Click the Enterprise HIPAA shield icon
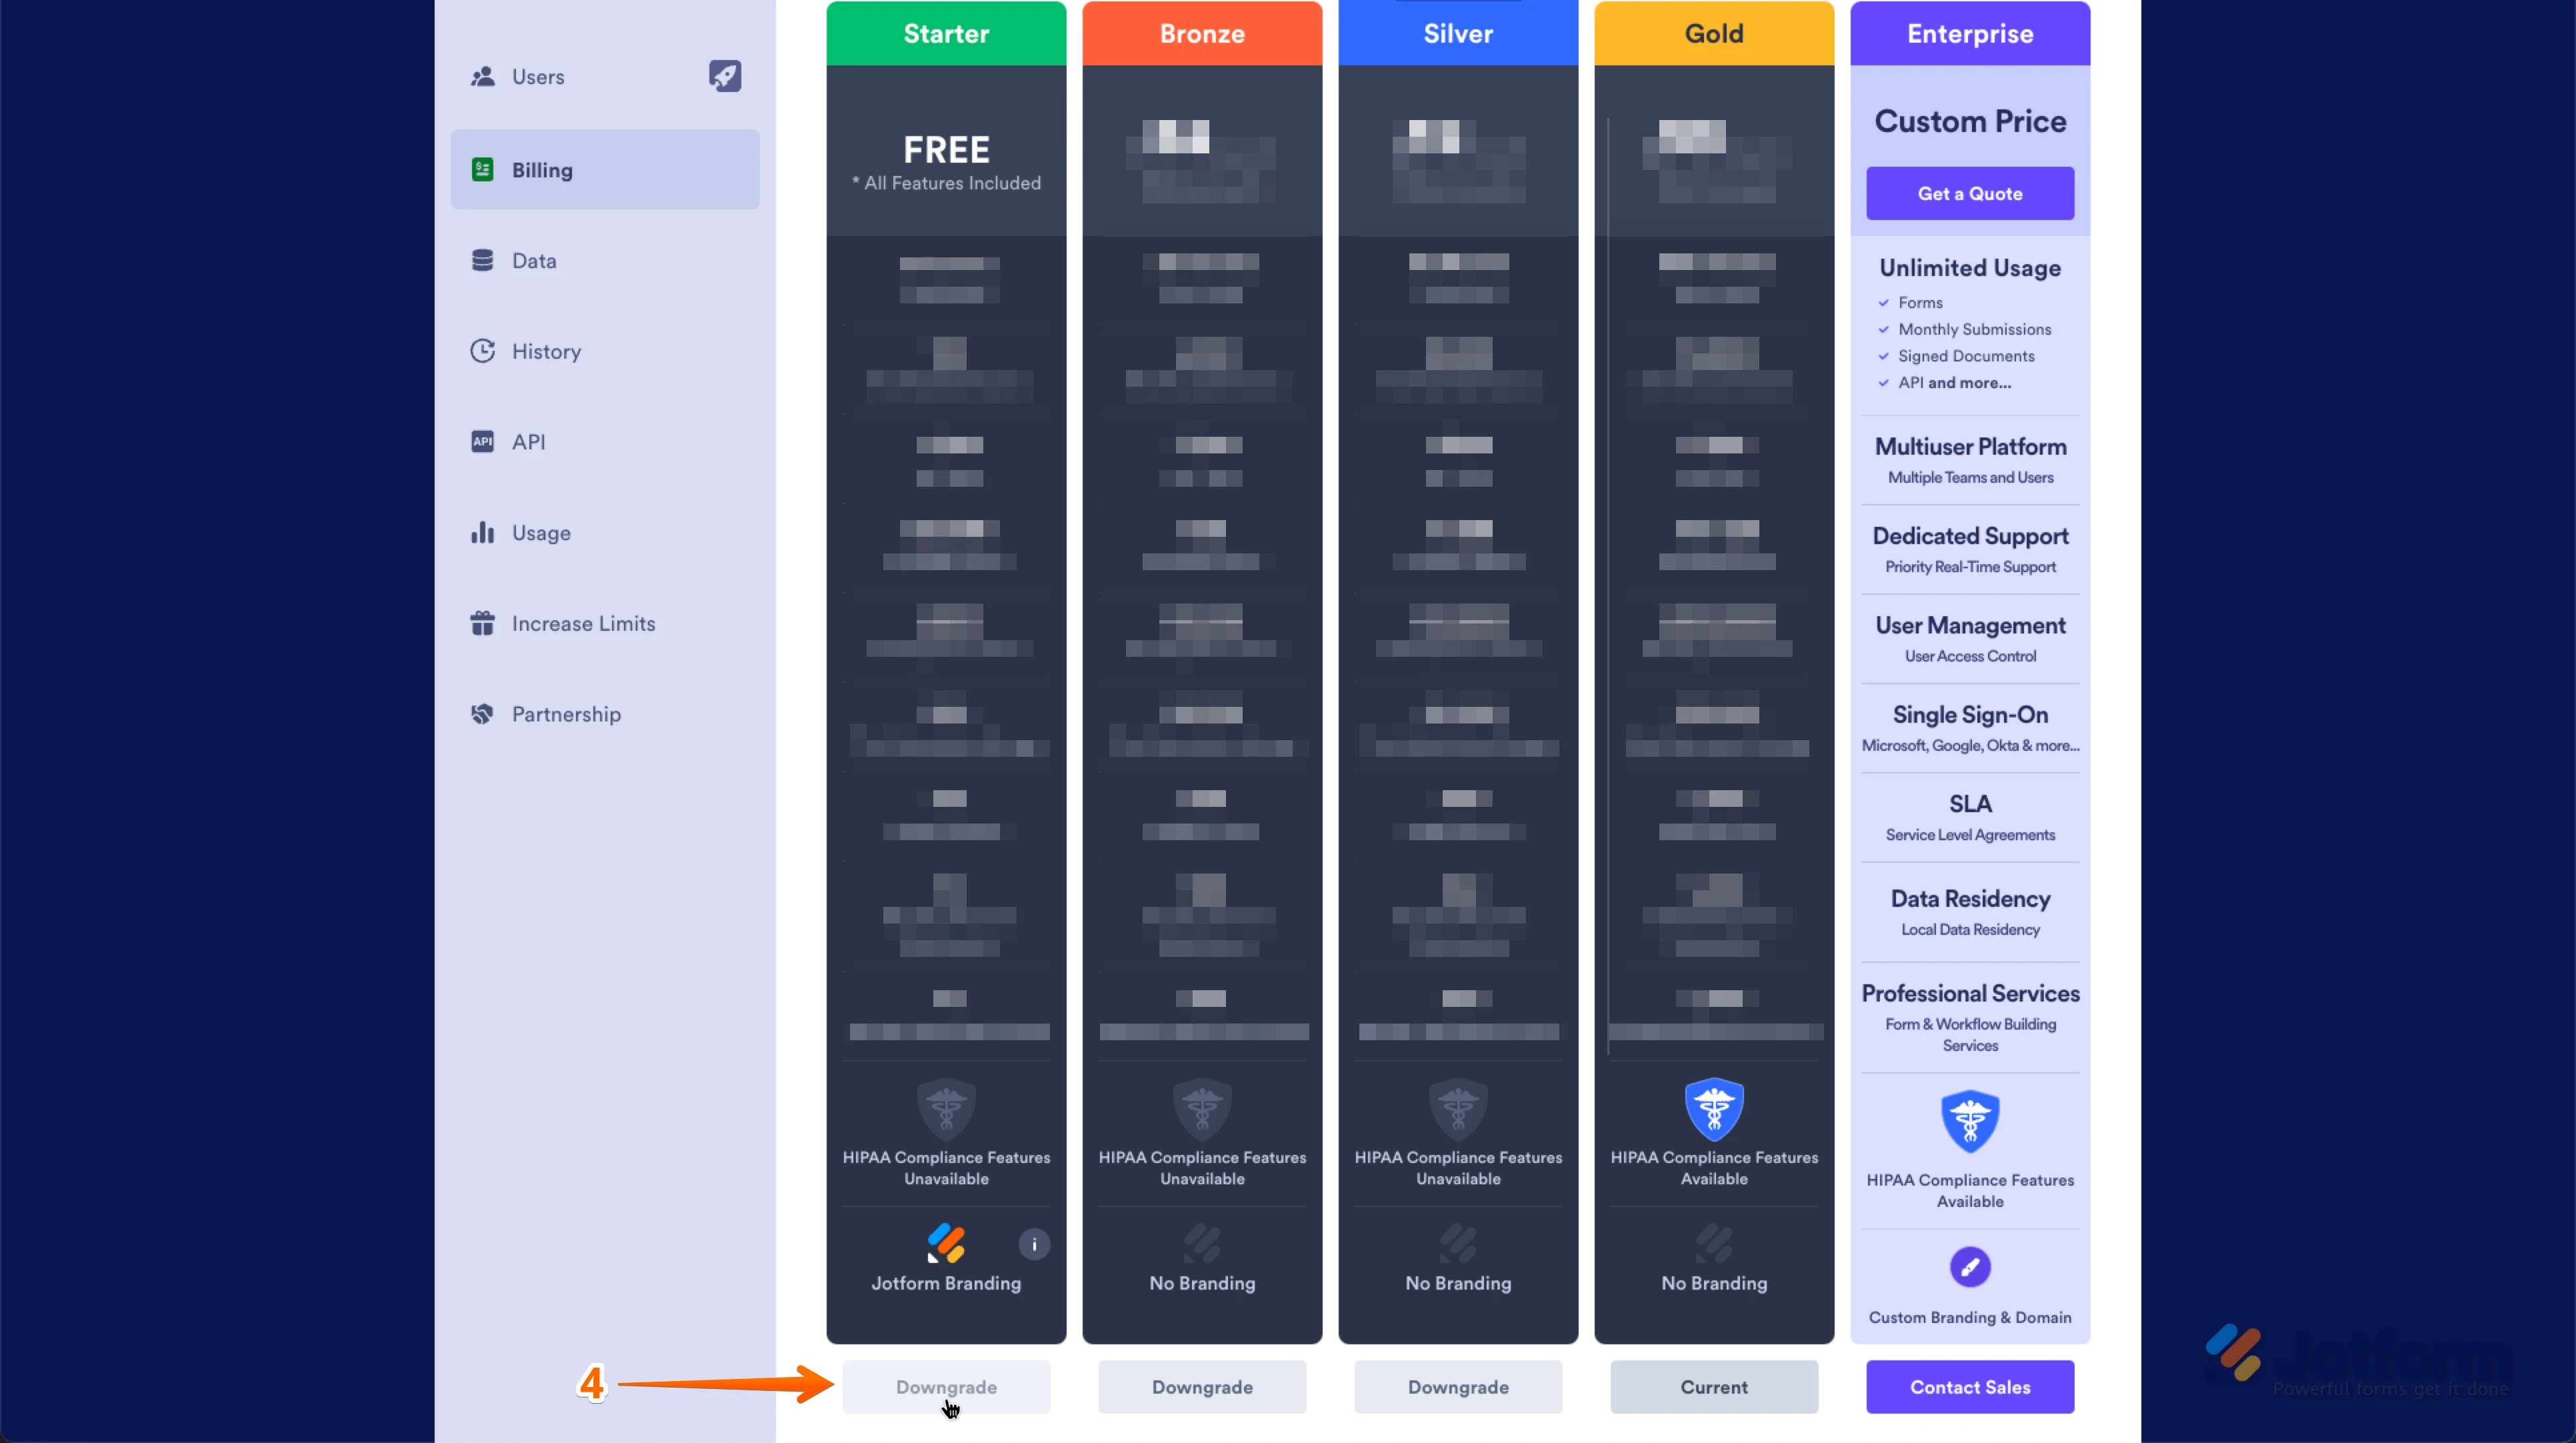The width and height of the screenshot is (2576, 1443). point(1970,1120)
